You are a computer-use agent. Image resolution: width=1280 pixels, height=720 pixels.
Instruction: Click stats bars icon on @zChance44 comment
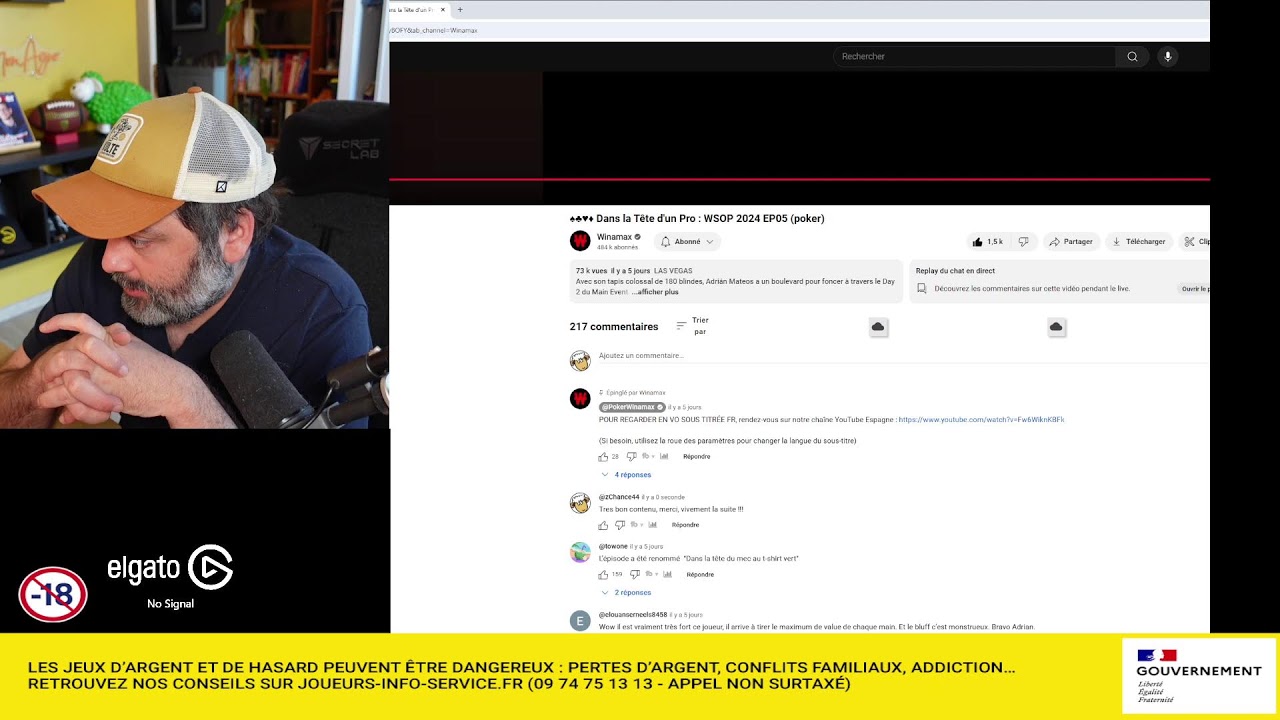(652, 525)
